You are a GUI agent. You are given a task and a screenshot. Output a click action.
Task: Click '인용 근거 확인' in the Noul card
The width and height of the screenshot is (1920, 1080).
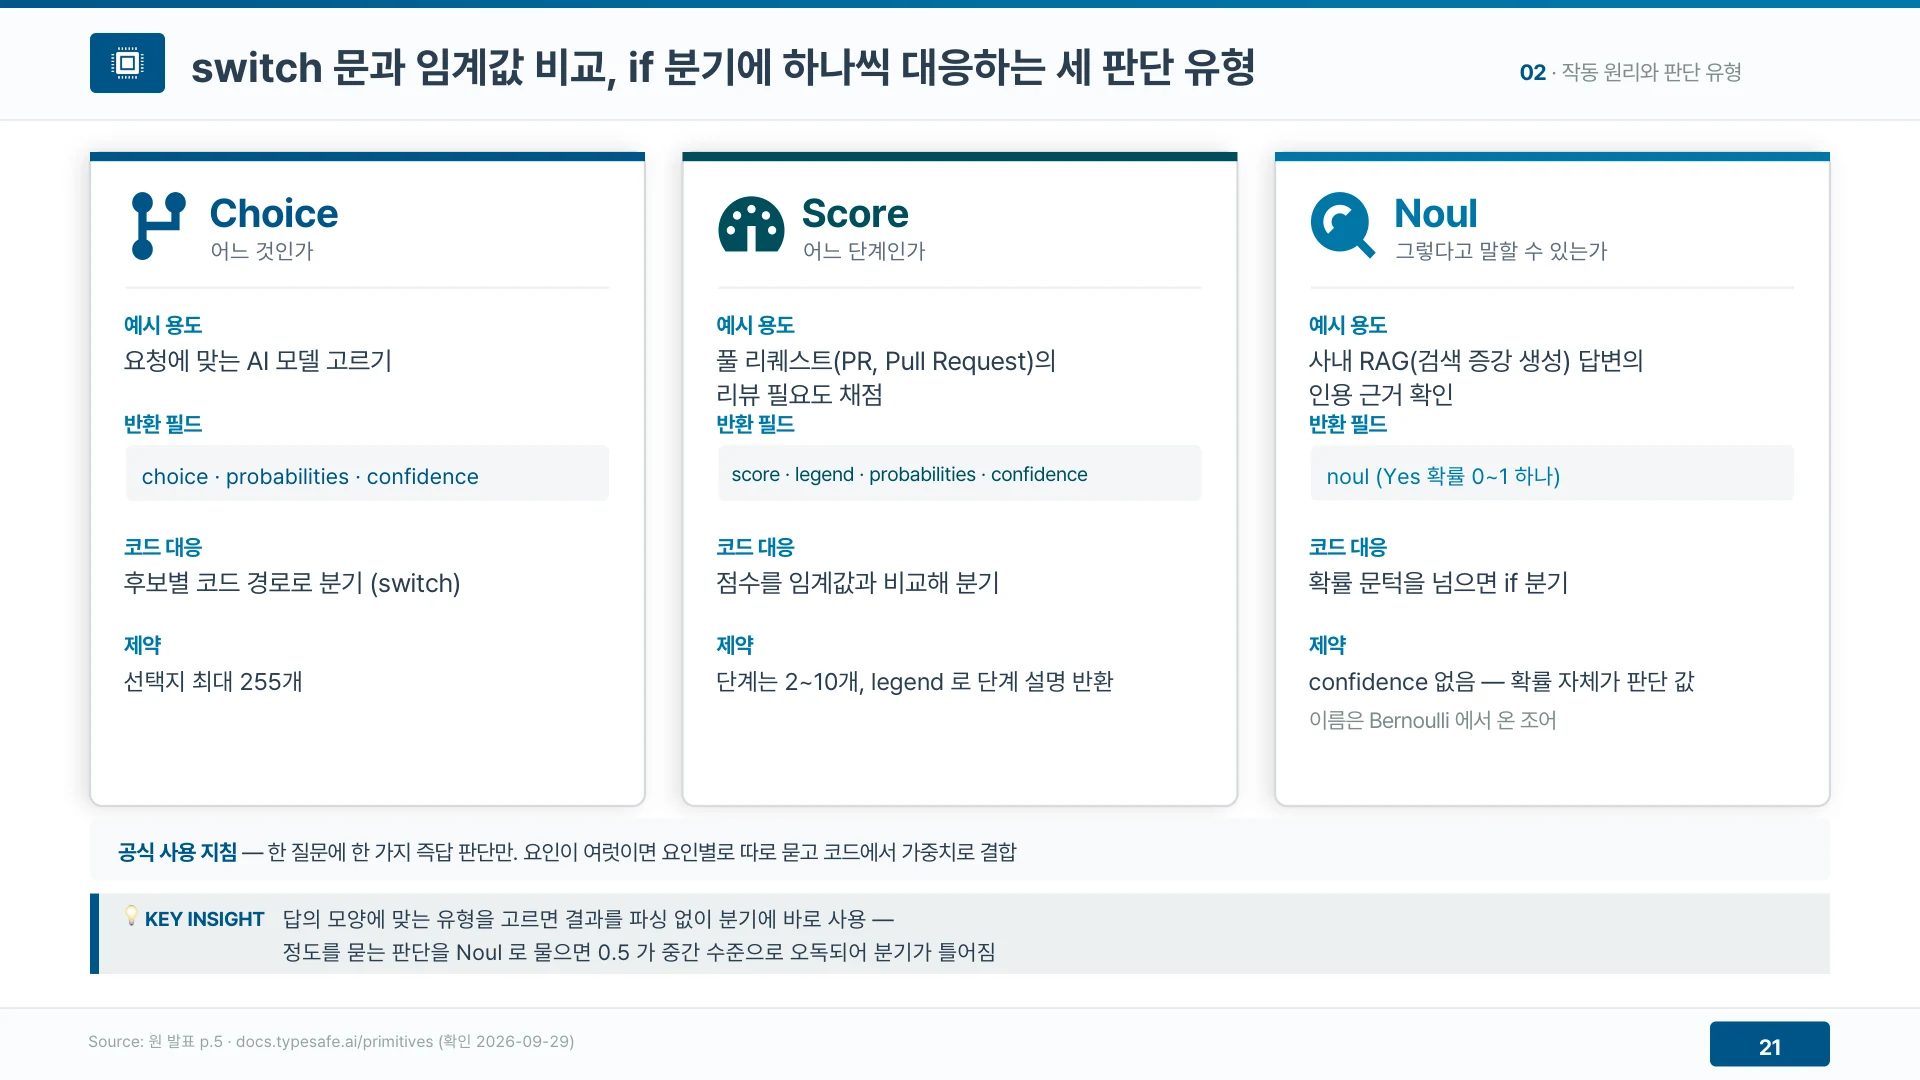point(1381,394)
